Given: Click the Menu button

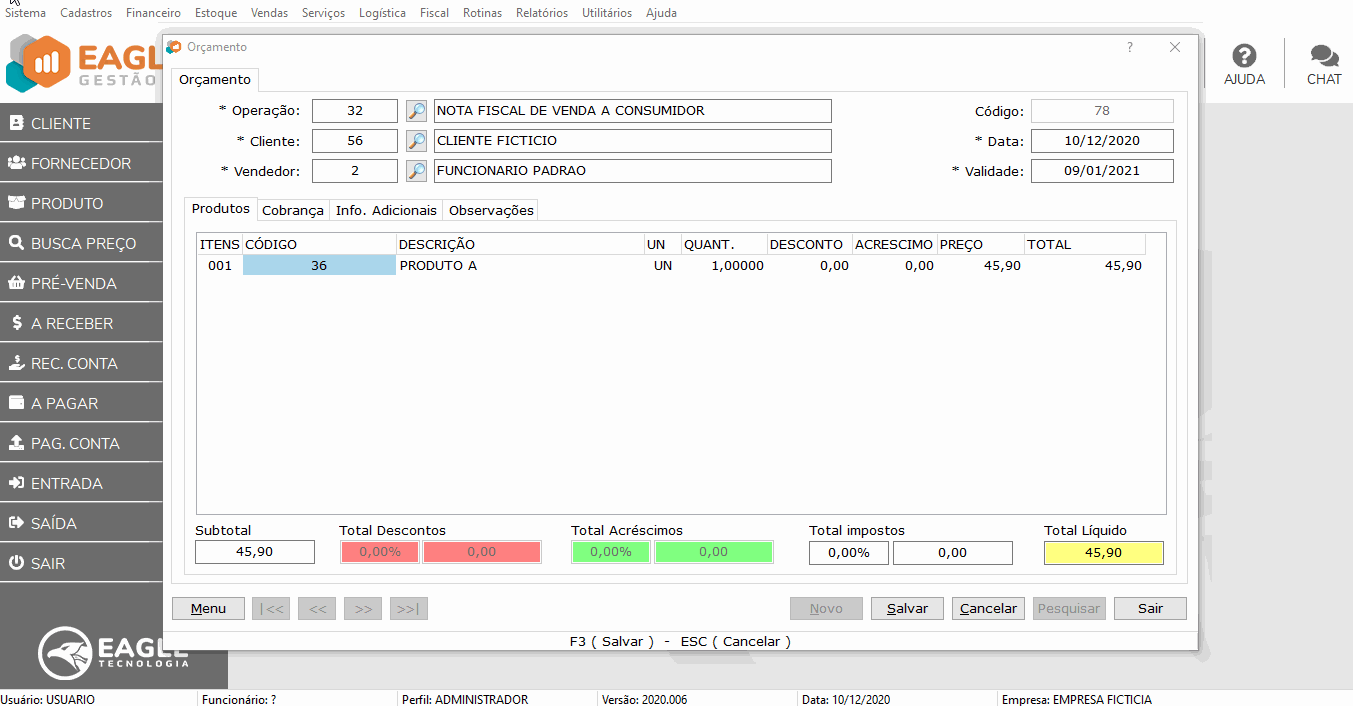Looking at the screenshot, I should (208, 608).
